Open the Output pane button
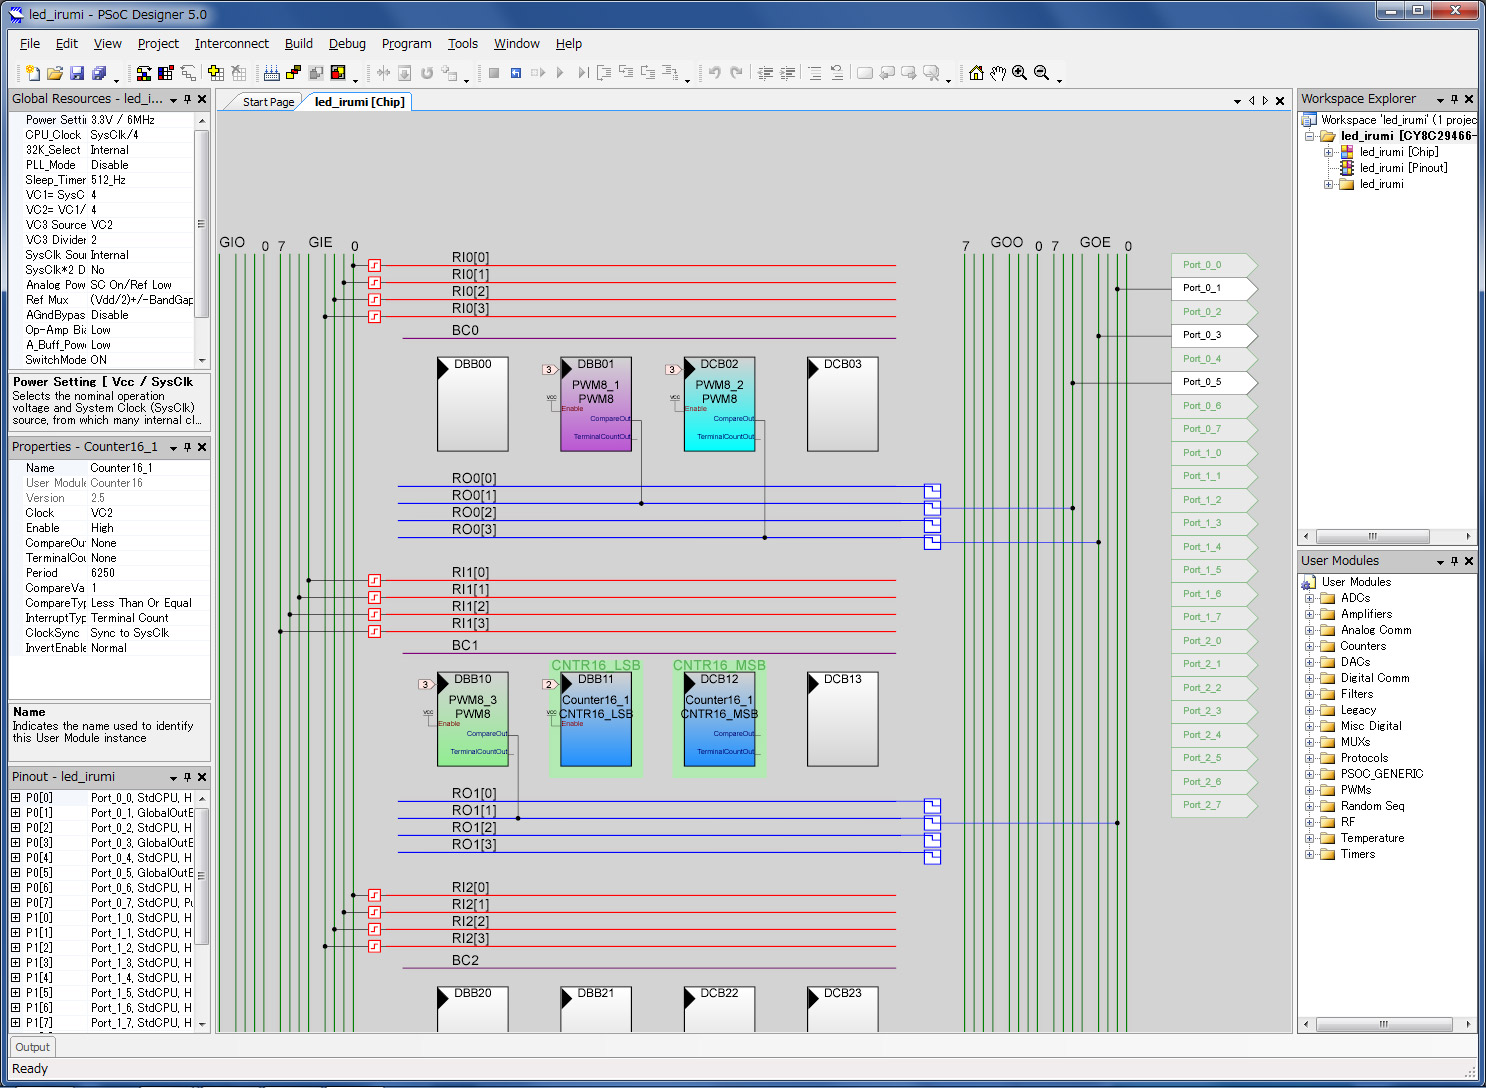 point(32,1047)
